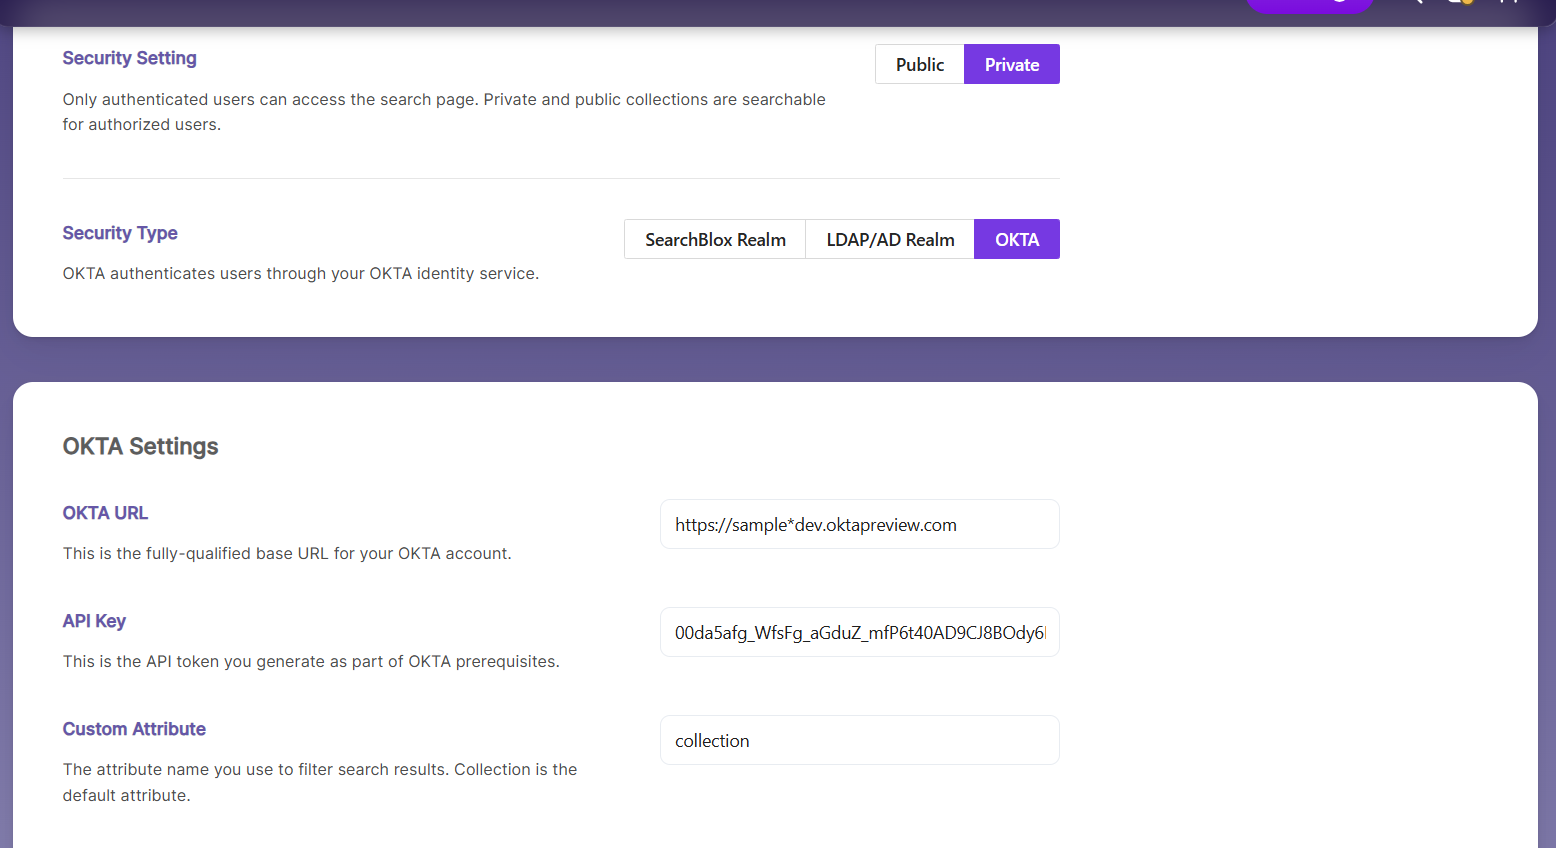Select the Private security setting
1556x848 pixels.
coord(1012,64)
